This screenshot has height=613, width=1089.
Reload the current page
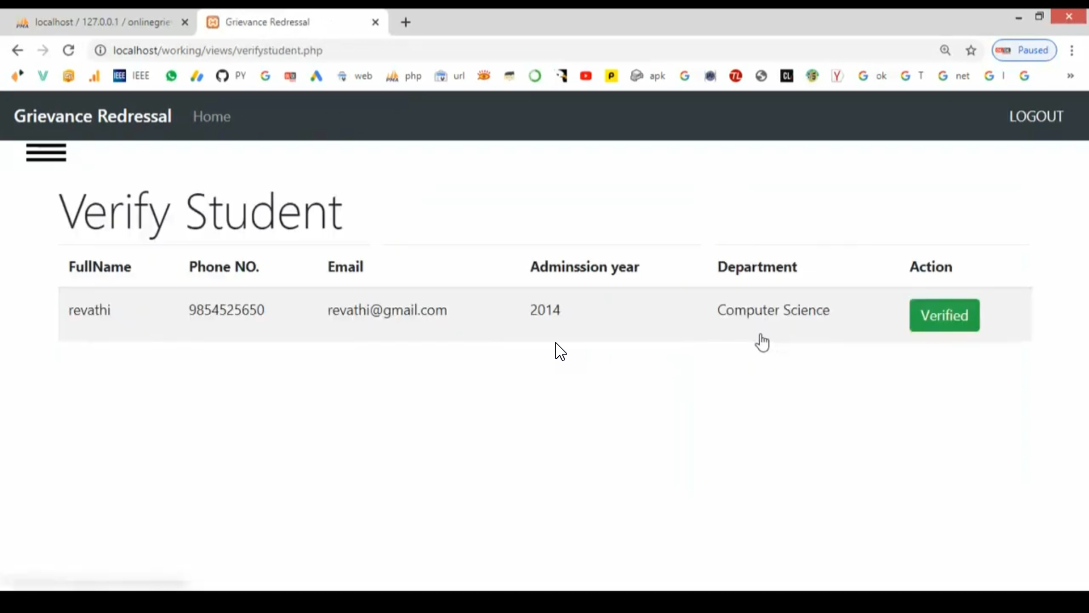coord(68,50)
